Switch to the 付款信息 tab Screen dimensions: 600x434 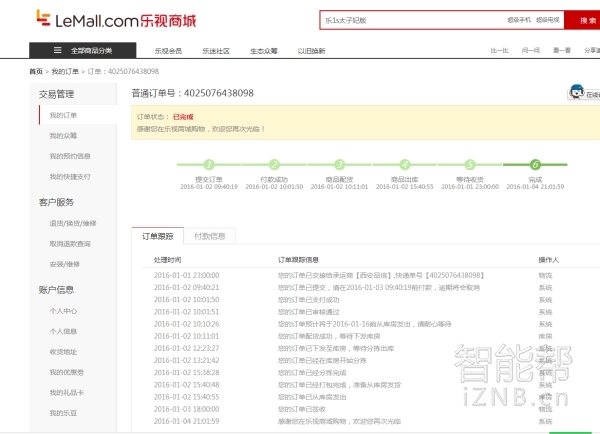[x=210, y=236]
